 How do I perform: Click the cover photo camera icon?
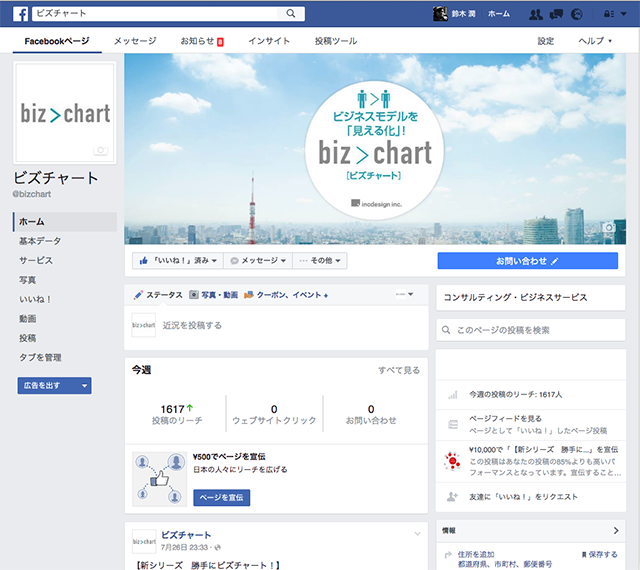(609, 227)
